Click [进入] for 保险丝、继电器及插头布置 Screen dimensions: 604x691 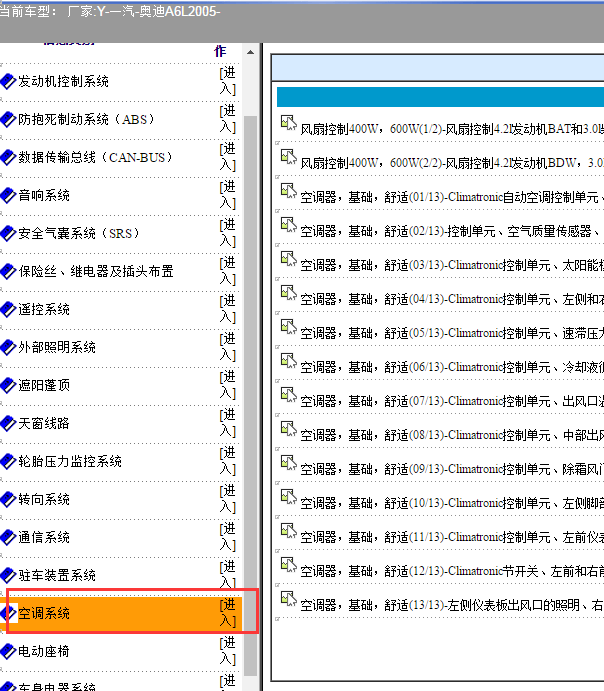pos(228,271)
